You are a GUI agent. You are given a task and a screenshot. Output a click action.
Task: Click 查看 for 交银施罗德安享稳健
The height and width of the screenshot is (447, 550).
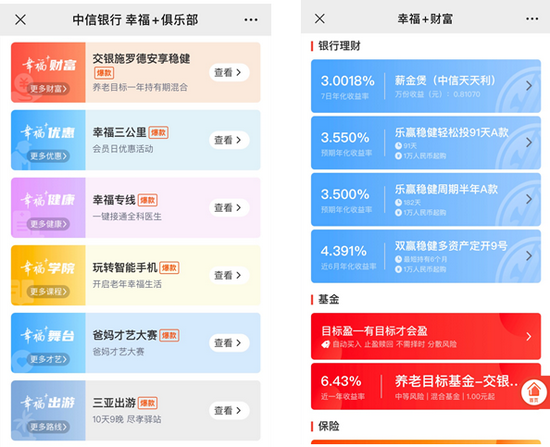click(229, 72)
